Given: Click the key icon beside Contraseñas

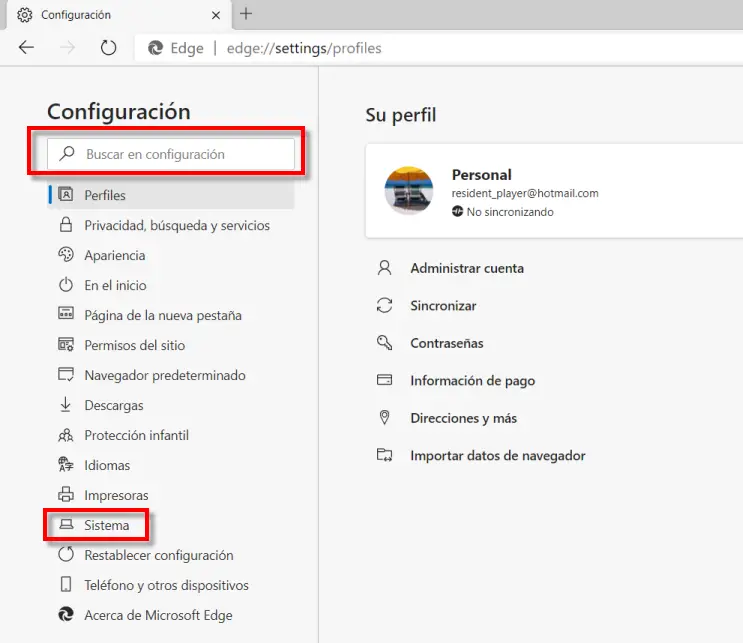Looking at the screenshot, I should [x=384, y=343].
